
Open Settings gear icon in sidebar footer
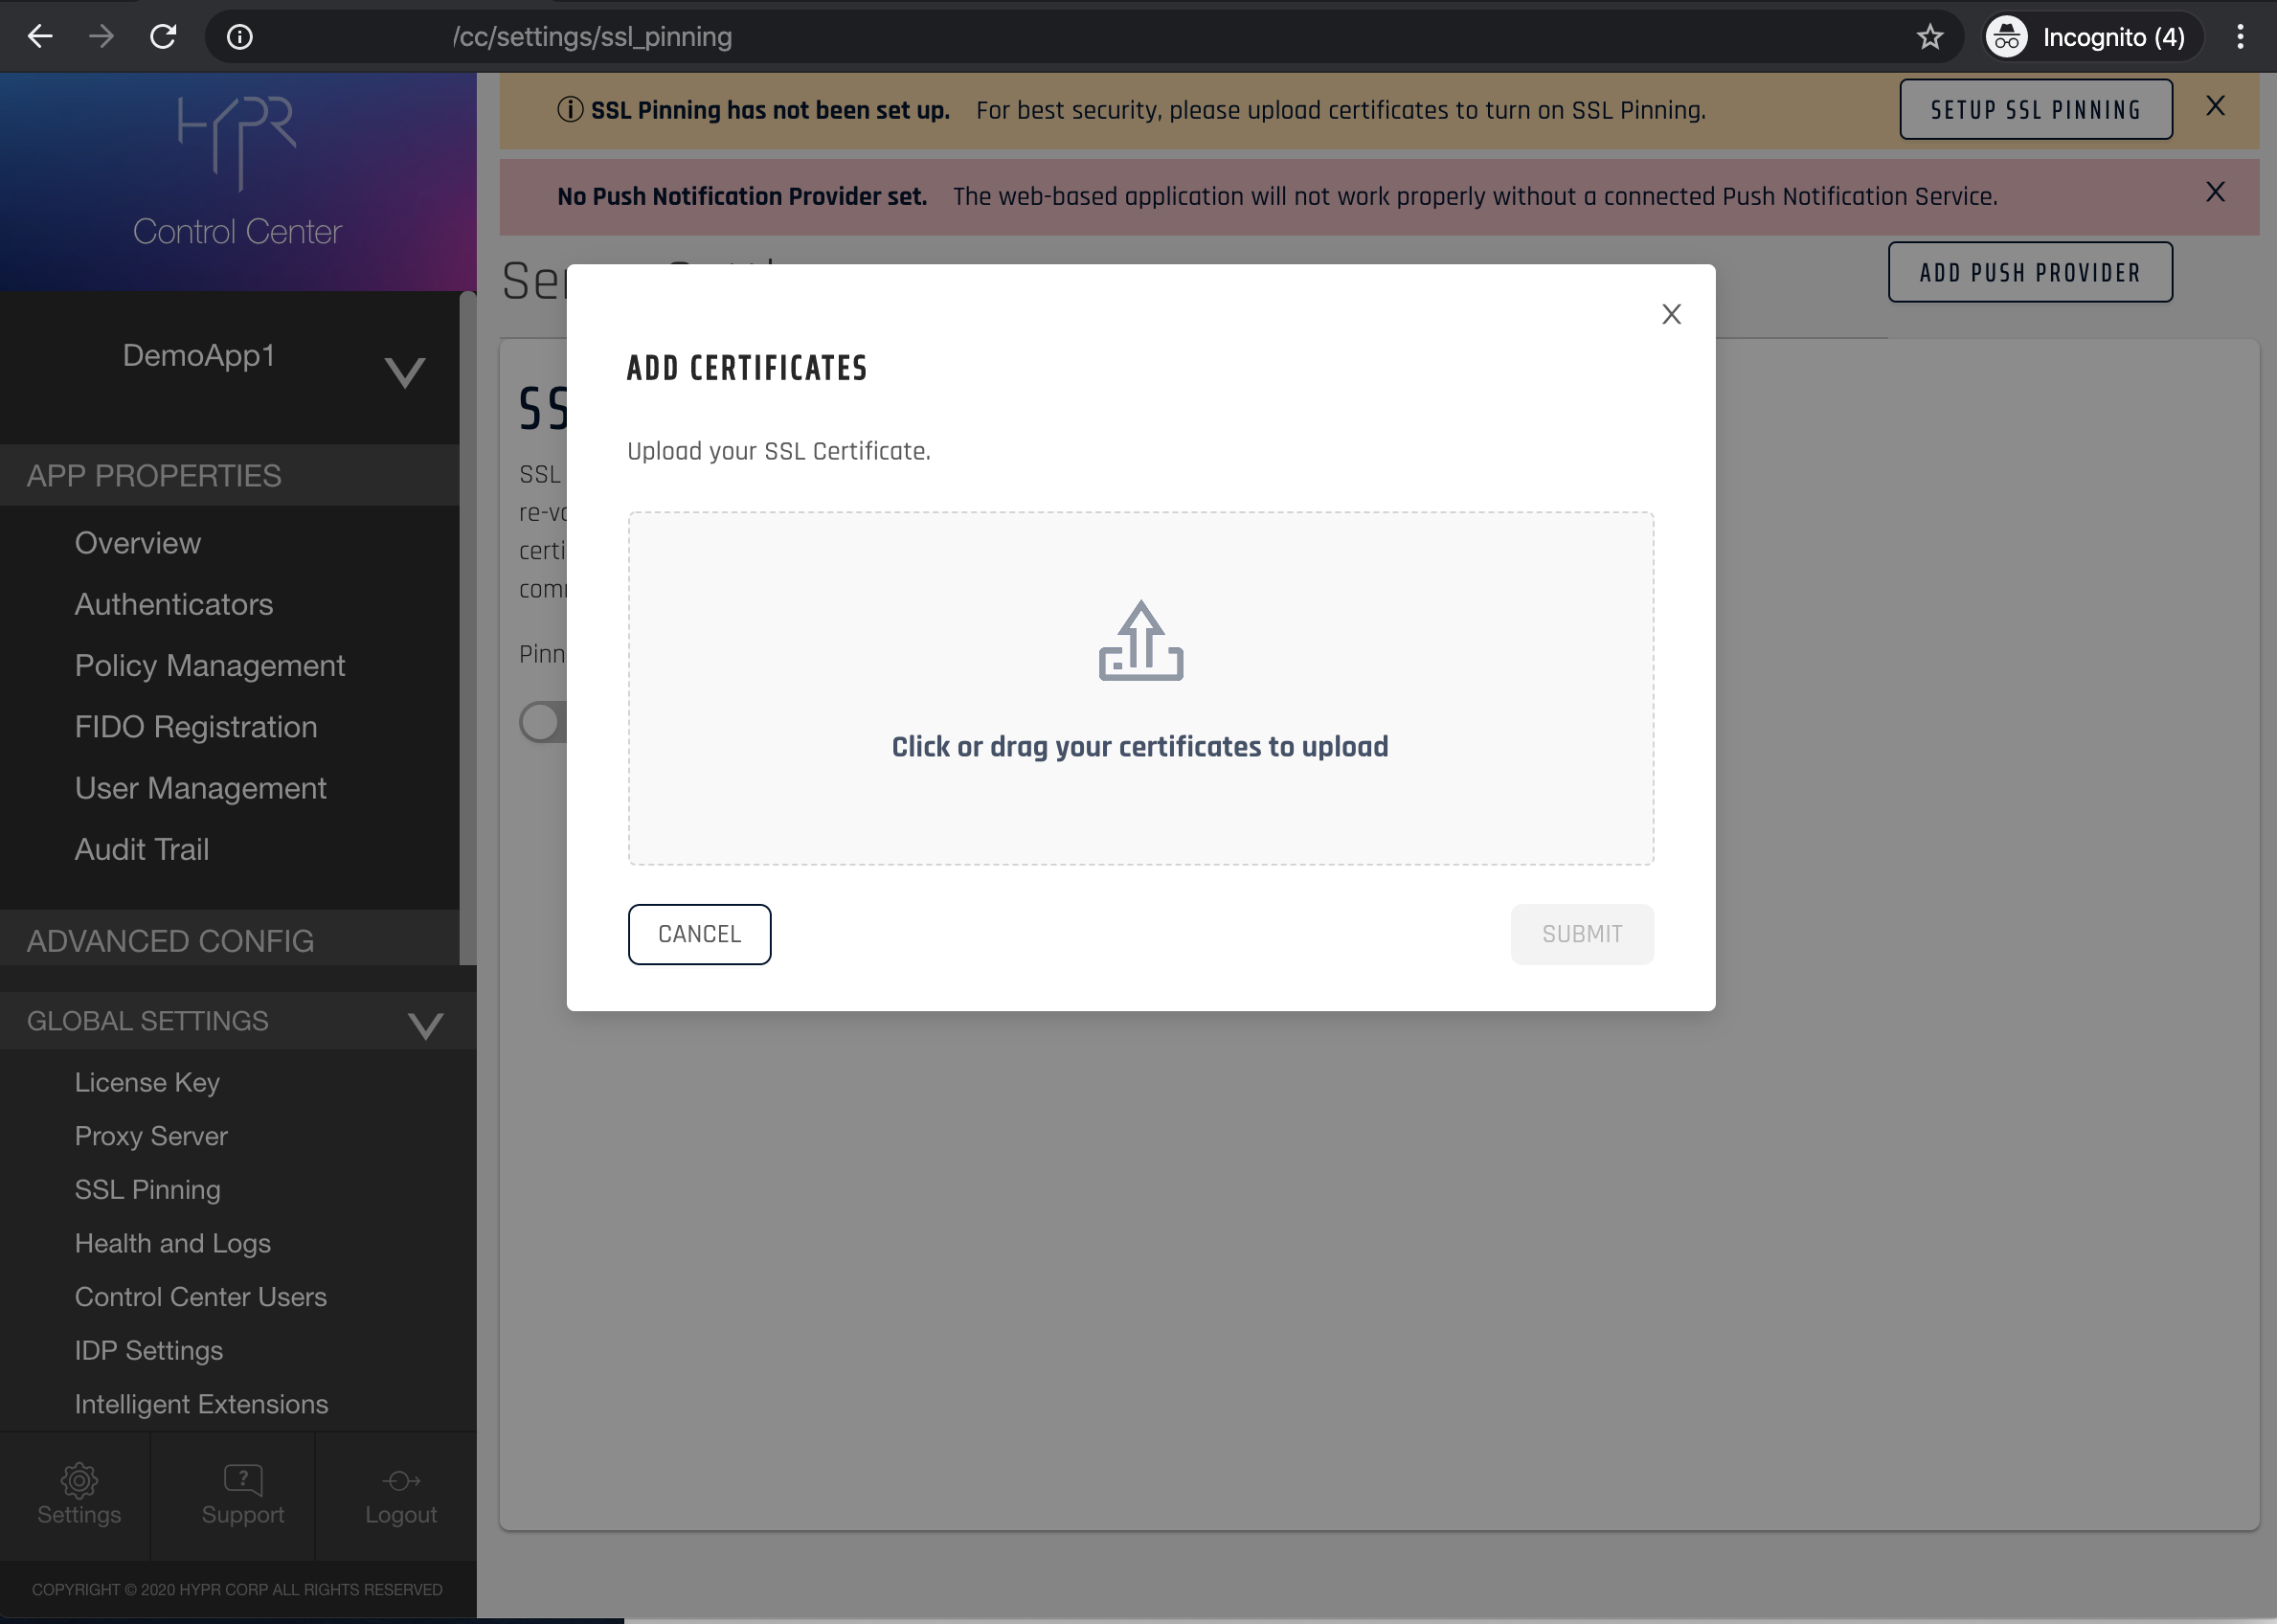79,1480
